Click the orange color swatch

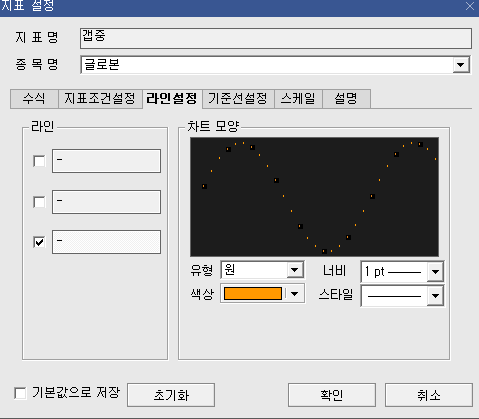253,294
